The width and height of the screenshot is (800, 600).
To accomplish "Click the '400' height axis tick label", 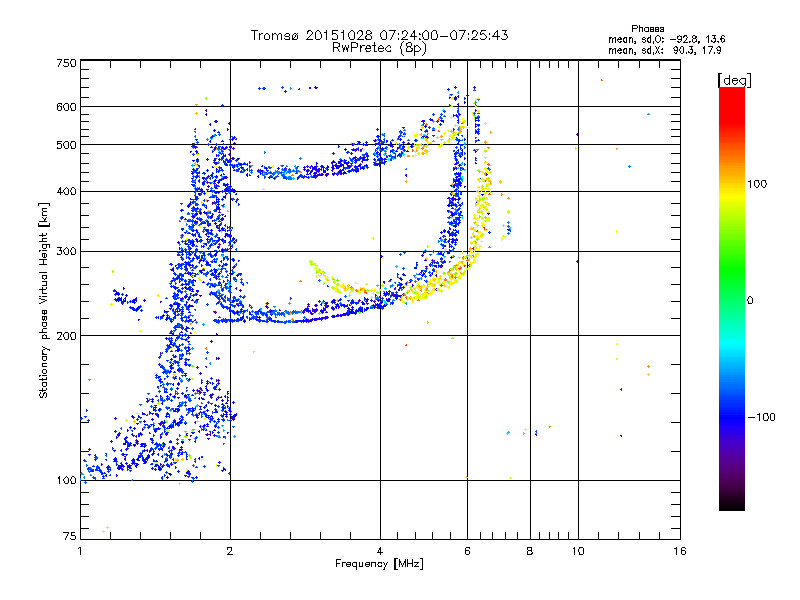I will click(66, 192).
